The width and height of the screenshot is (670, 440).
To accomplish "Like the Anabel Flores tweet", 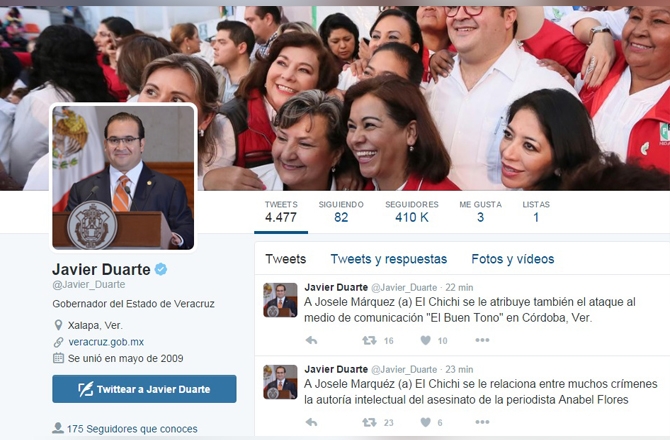I will point(426,422).
